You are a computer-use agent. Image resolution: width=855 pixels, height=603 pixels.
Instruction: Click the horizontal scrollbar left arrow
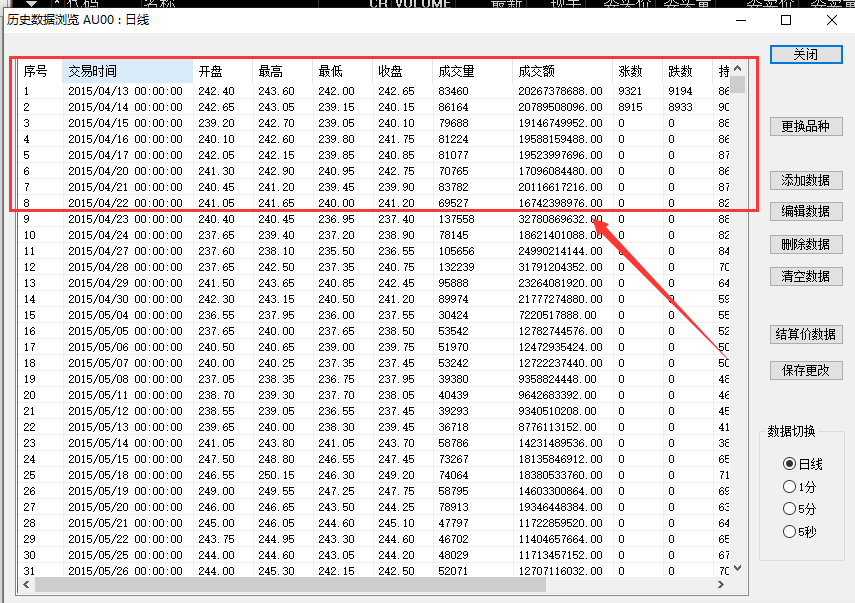[x=26, y=584]
